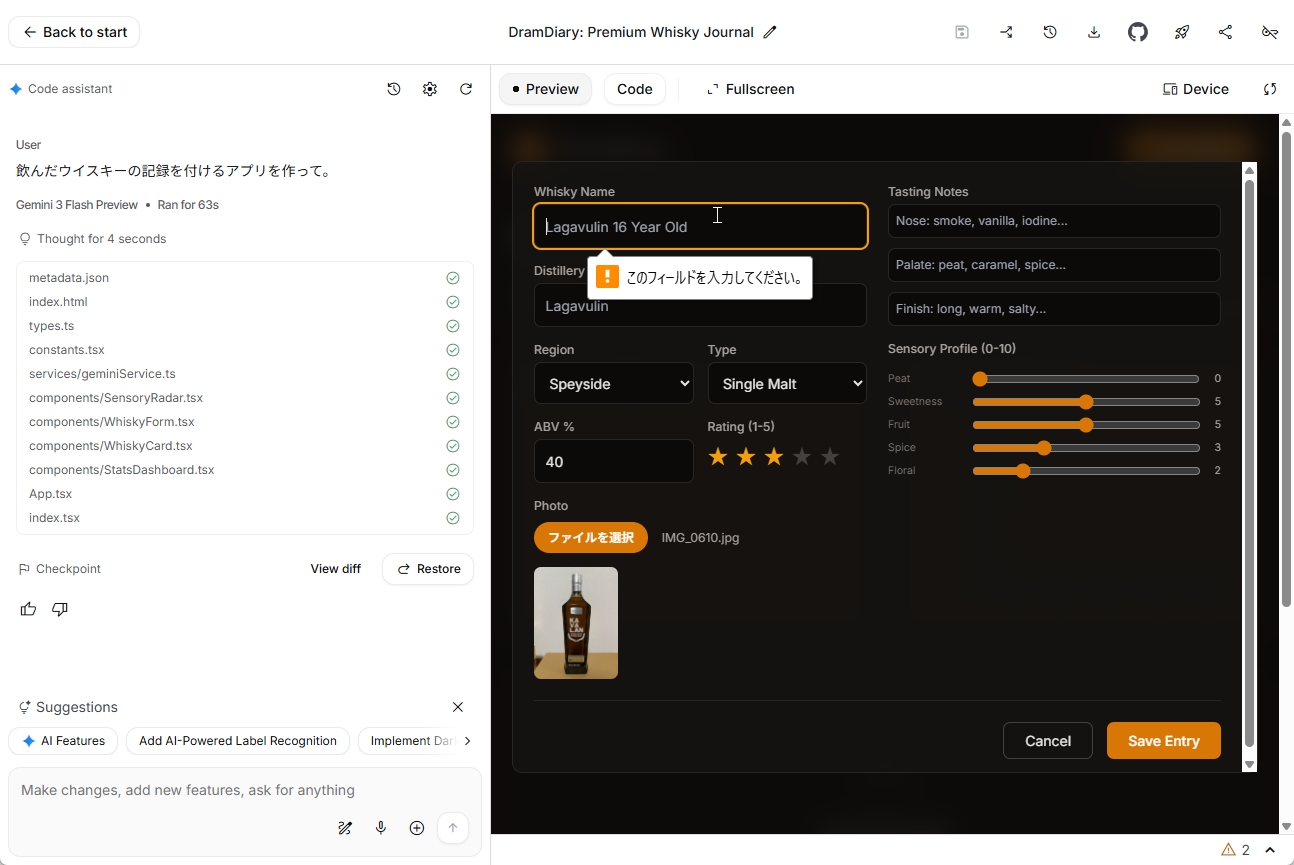Adjust the Fruit slider
Image resolution: width=1294 pixels, height=865 pixels.
[1086, 425]
